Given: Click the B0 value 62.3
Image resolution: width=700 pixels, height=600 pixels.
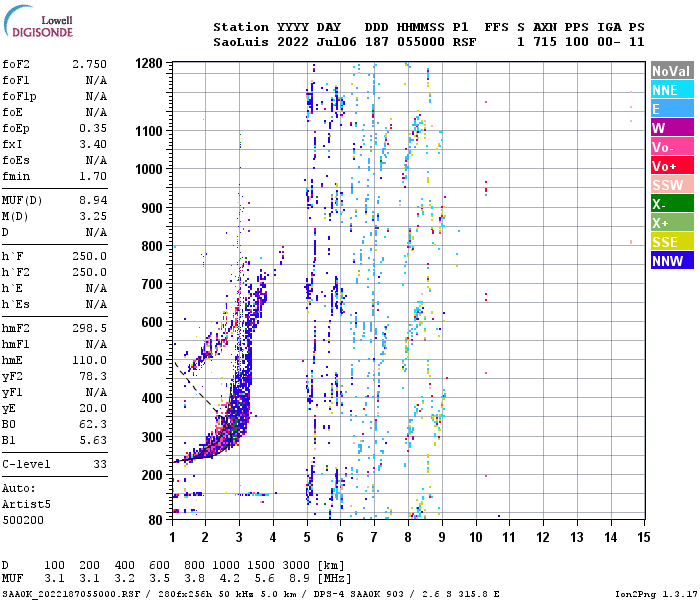Looking at the screenshot, I should 93,424.
